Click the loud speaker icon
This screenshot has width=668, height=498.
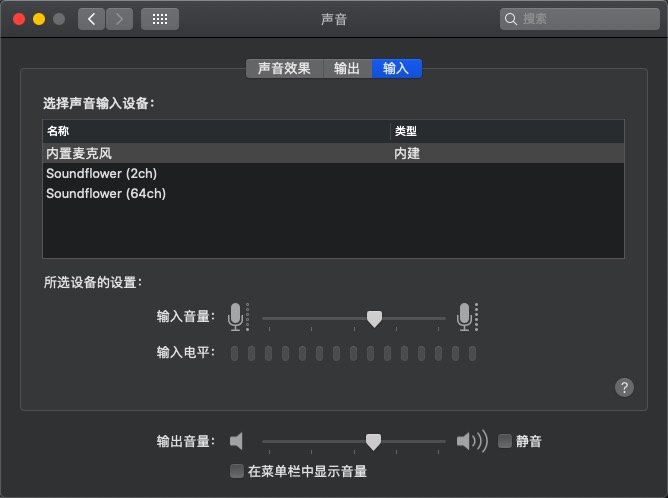[x=472, y=441]
